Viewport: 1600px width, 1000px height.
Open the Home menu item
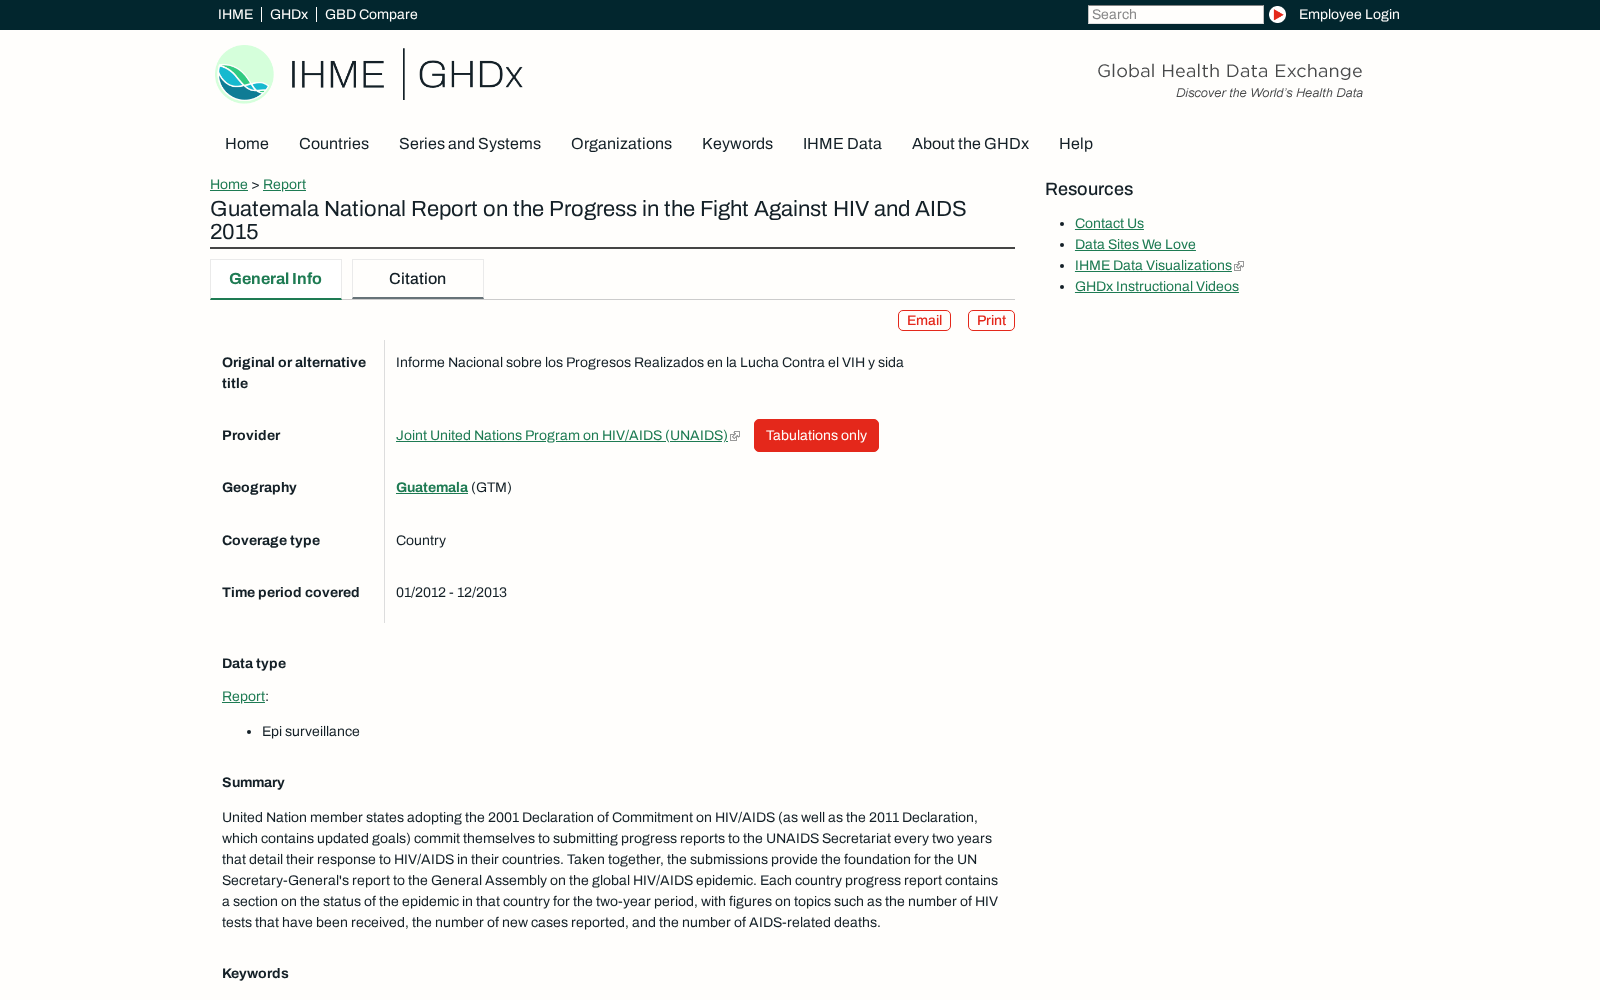(247, 144)
